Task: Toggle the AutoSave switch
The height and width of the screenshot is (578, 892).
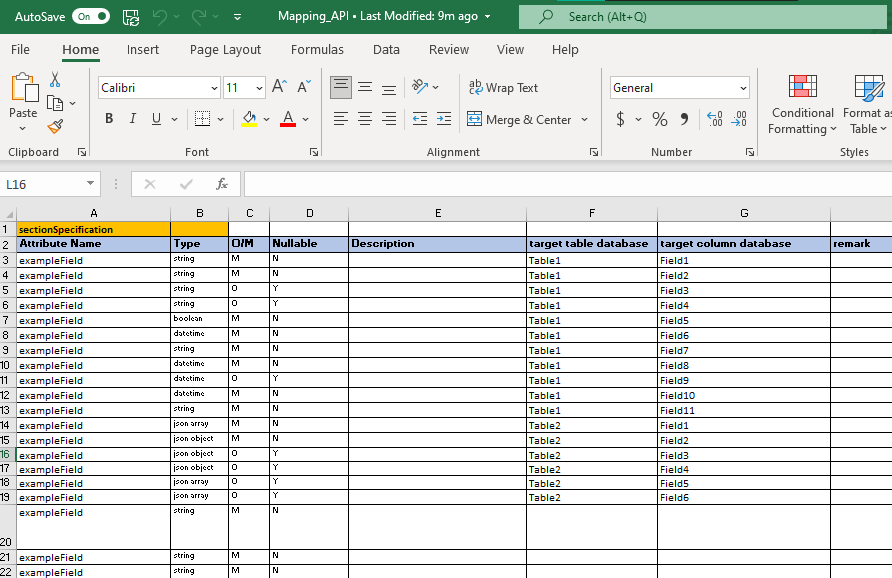Action: click(91, 17)
